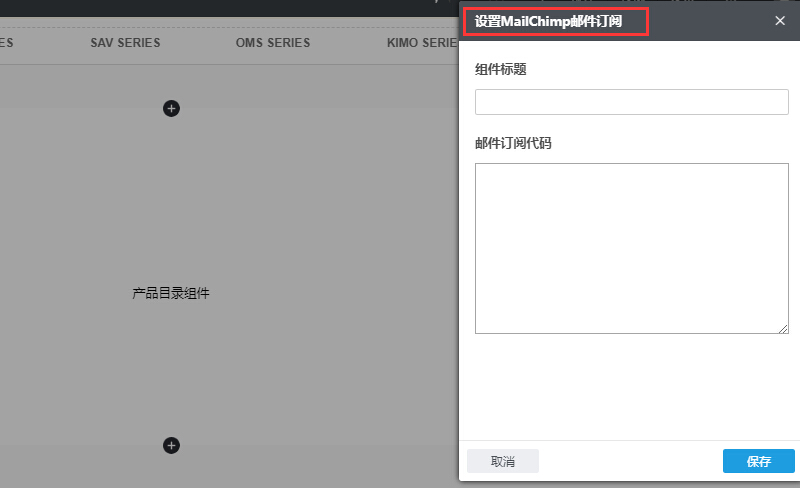The image size is (800, 488).
Task: Save settings with the 保存 button
Action: click(758, 461)
